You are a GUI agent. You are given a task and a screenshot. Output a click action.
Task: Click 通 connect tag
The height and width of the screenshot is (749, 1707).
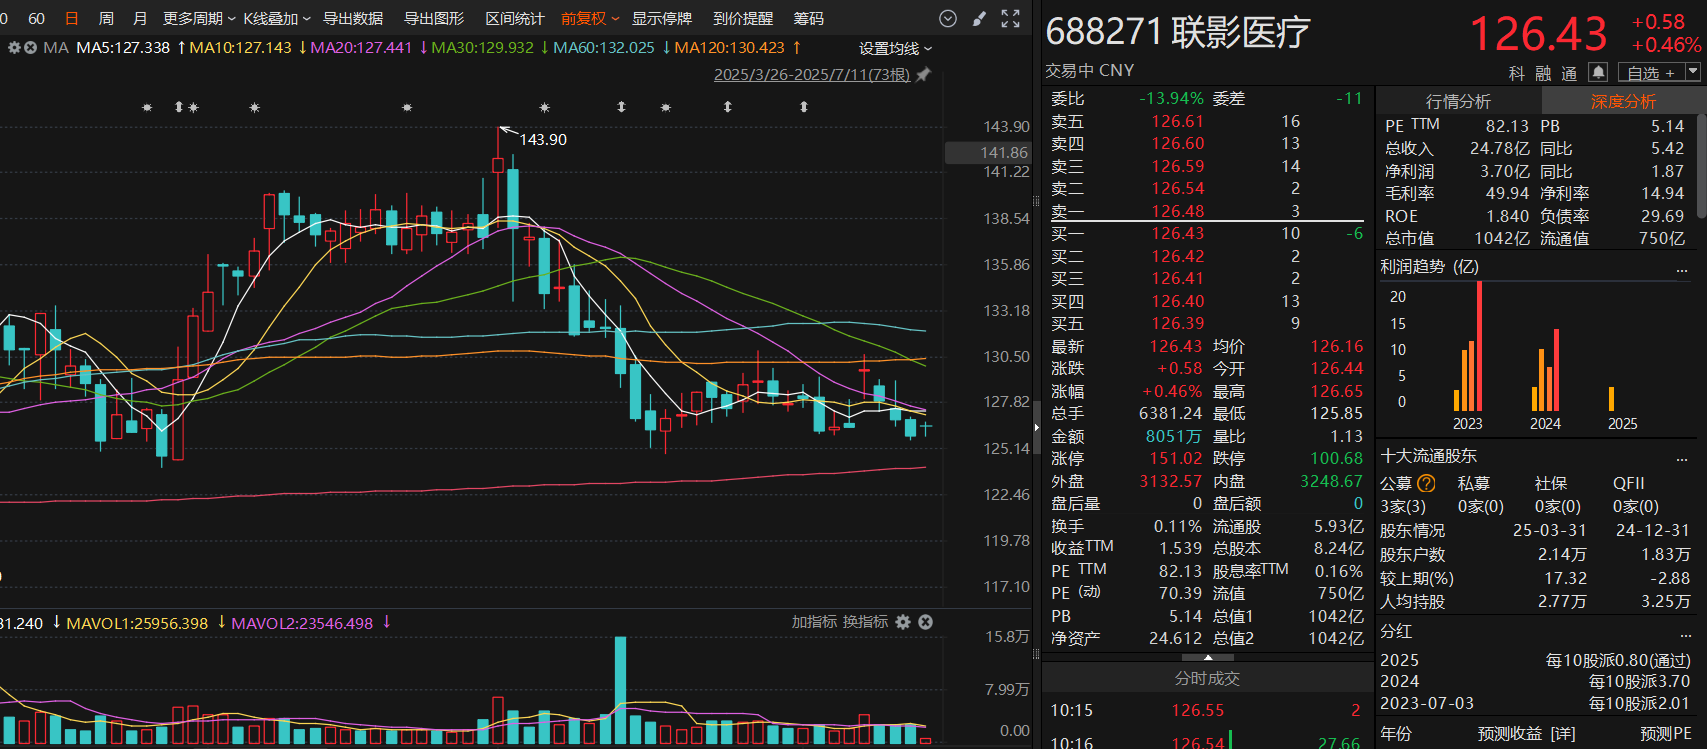(x=1569, y=73)
